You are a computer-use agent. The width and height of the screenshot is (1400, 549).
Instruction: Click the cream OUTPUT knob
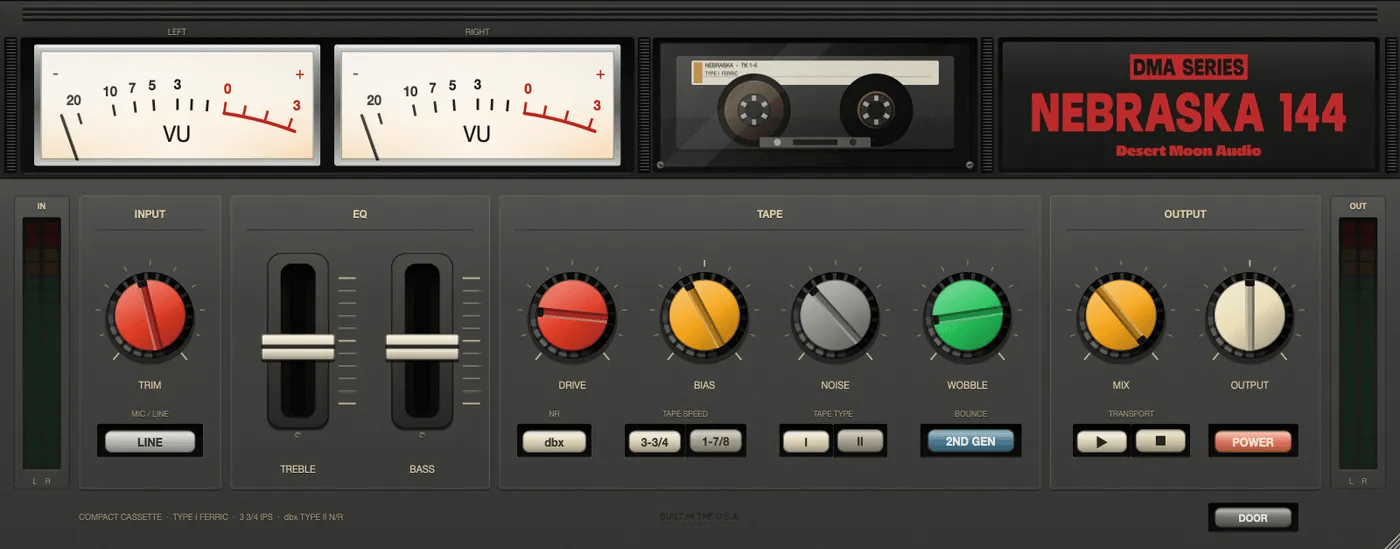click(x=1249, y=315)
